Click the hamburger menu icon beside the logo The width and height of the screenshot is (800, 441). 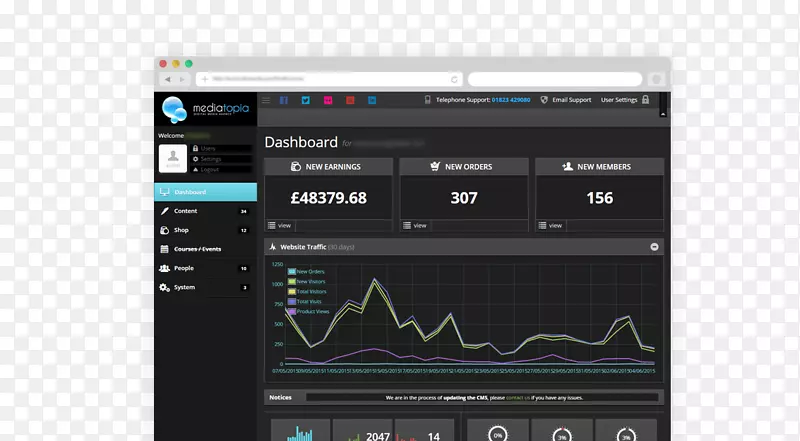[266, 100]
